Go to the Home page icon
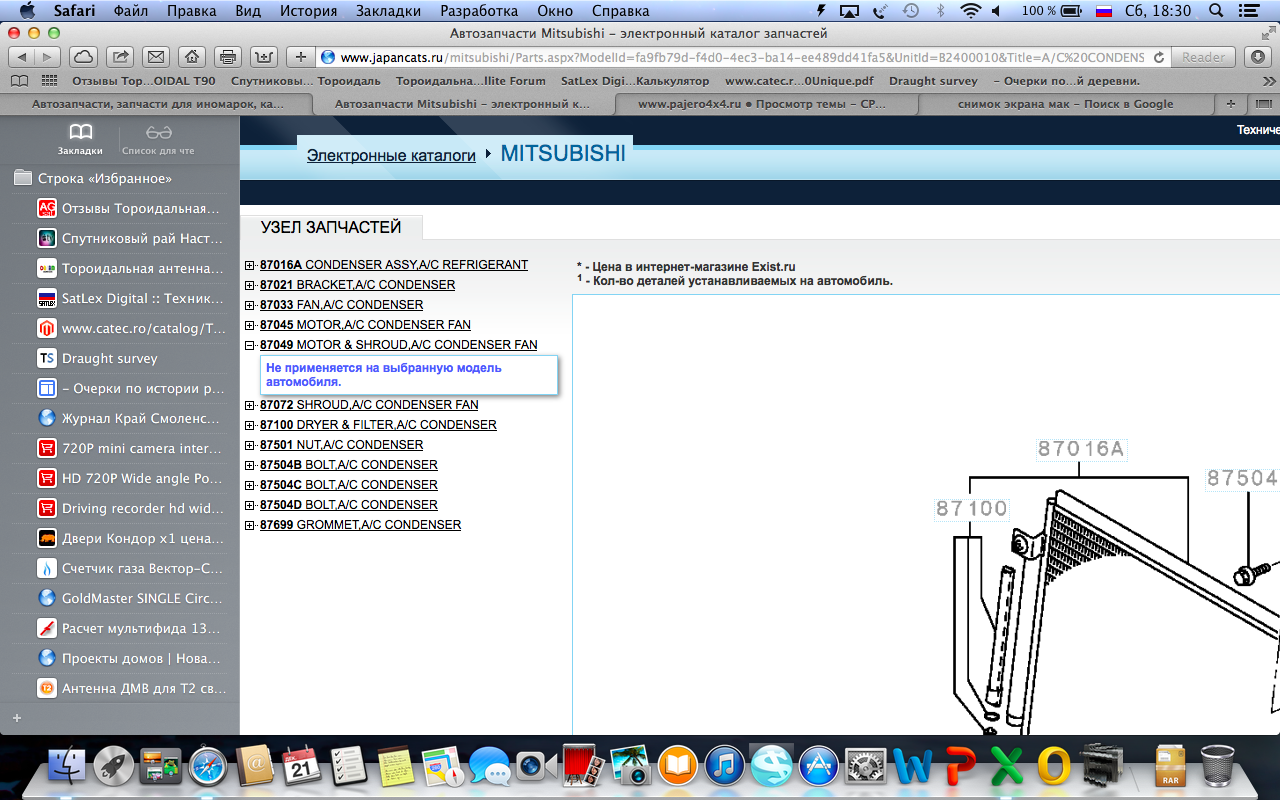This screenshot has width=1280, height=800. click(192, 57)
